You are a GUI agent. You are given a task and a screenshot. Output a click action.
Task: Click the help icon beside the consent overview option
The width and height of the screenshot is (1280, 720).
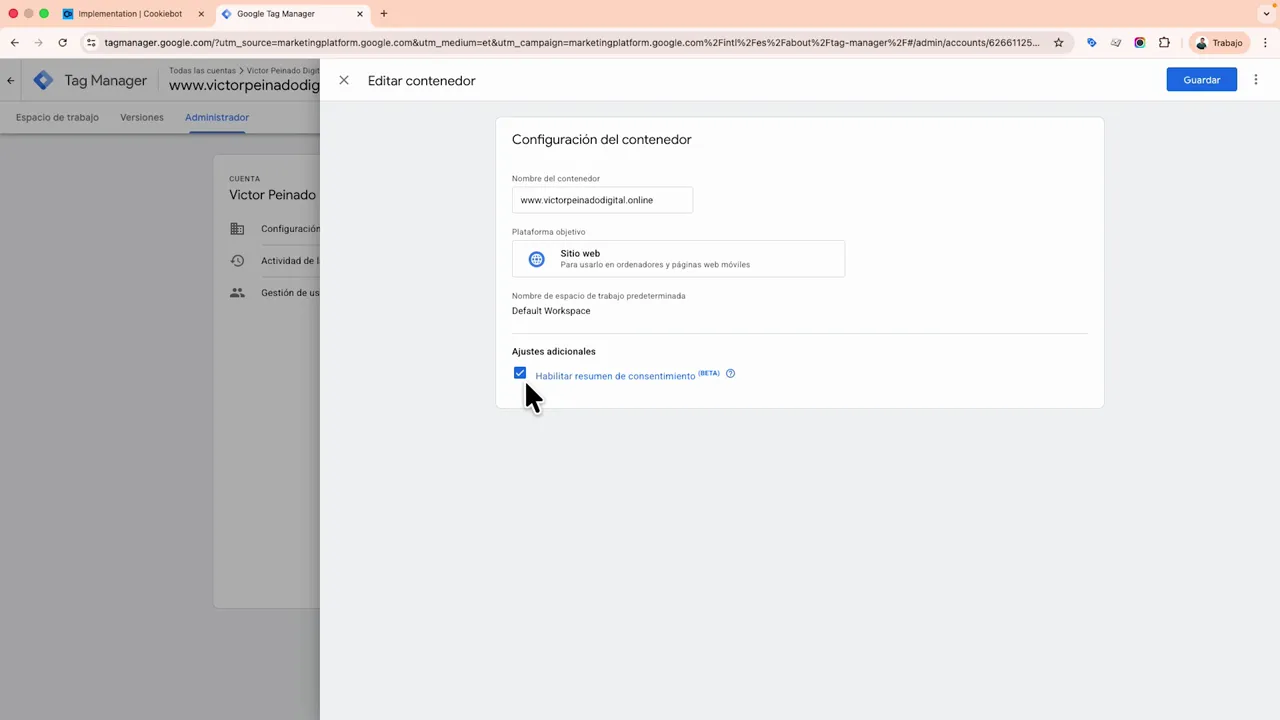click(x=730, y=374)
